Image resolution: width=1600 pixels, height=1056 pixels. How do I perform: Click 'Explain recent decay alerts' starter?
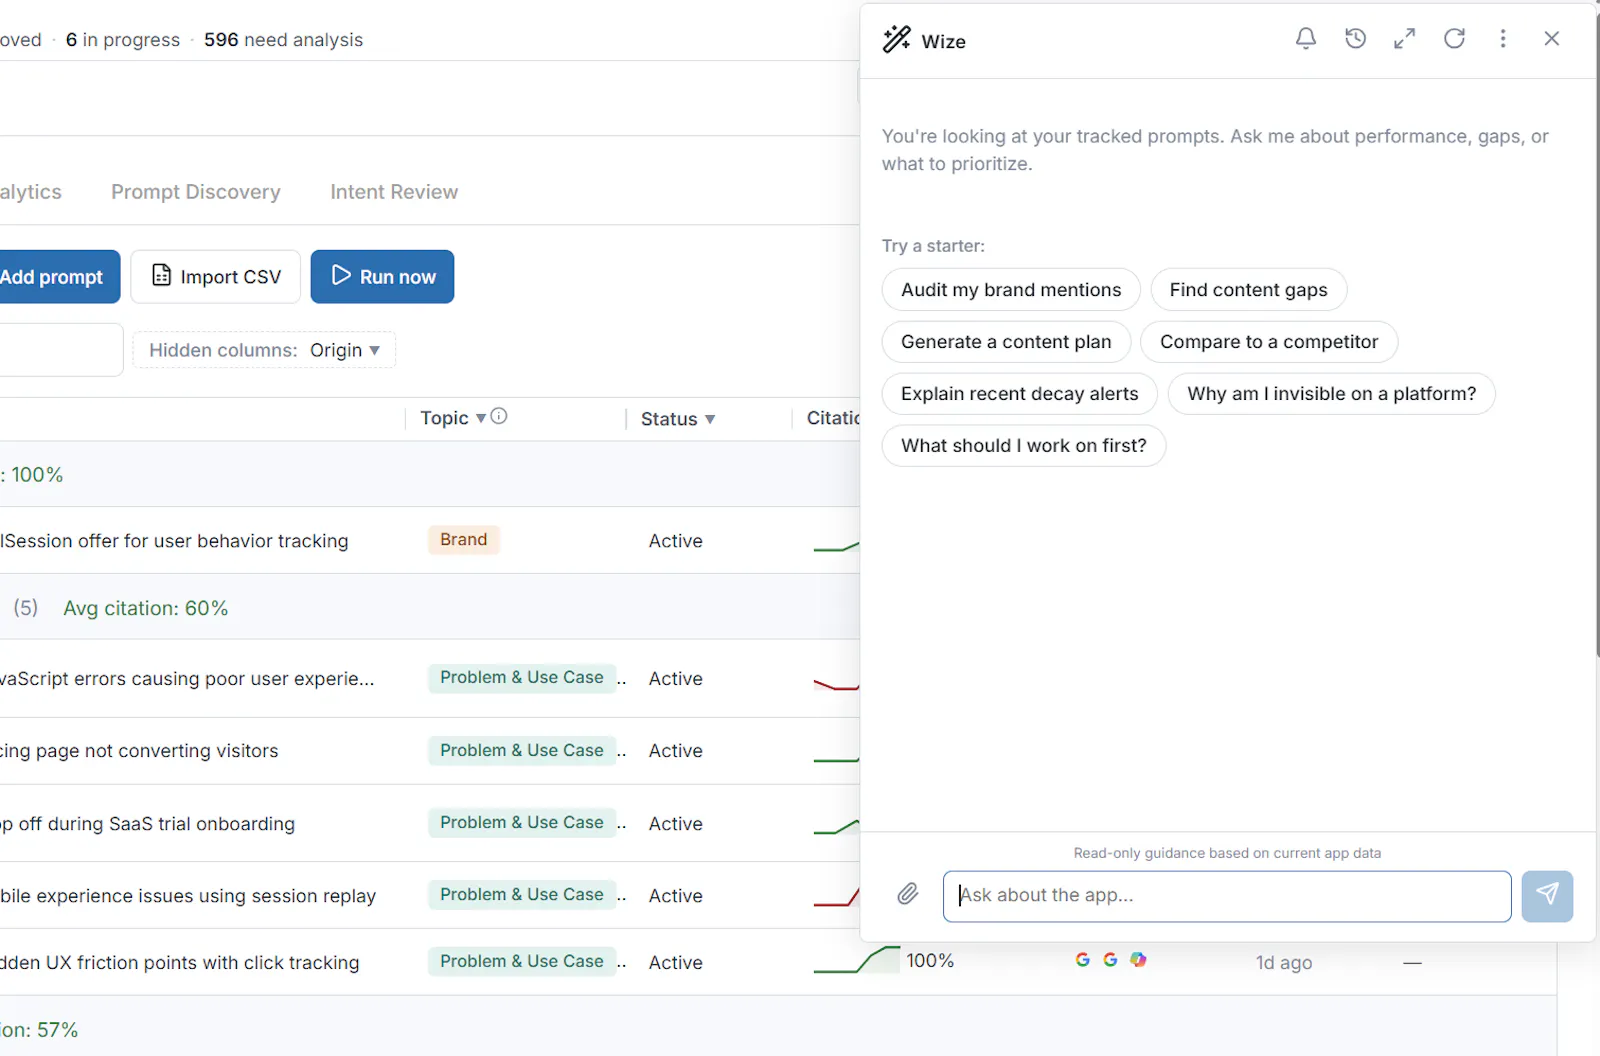(1020, 394)
